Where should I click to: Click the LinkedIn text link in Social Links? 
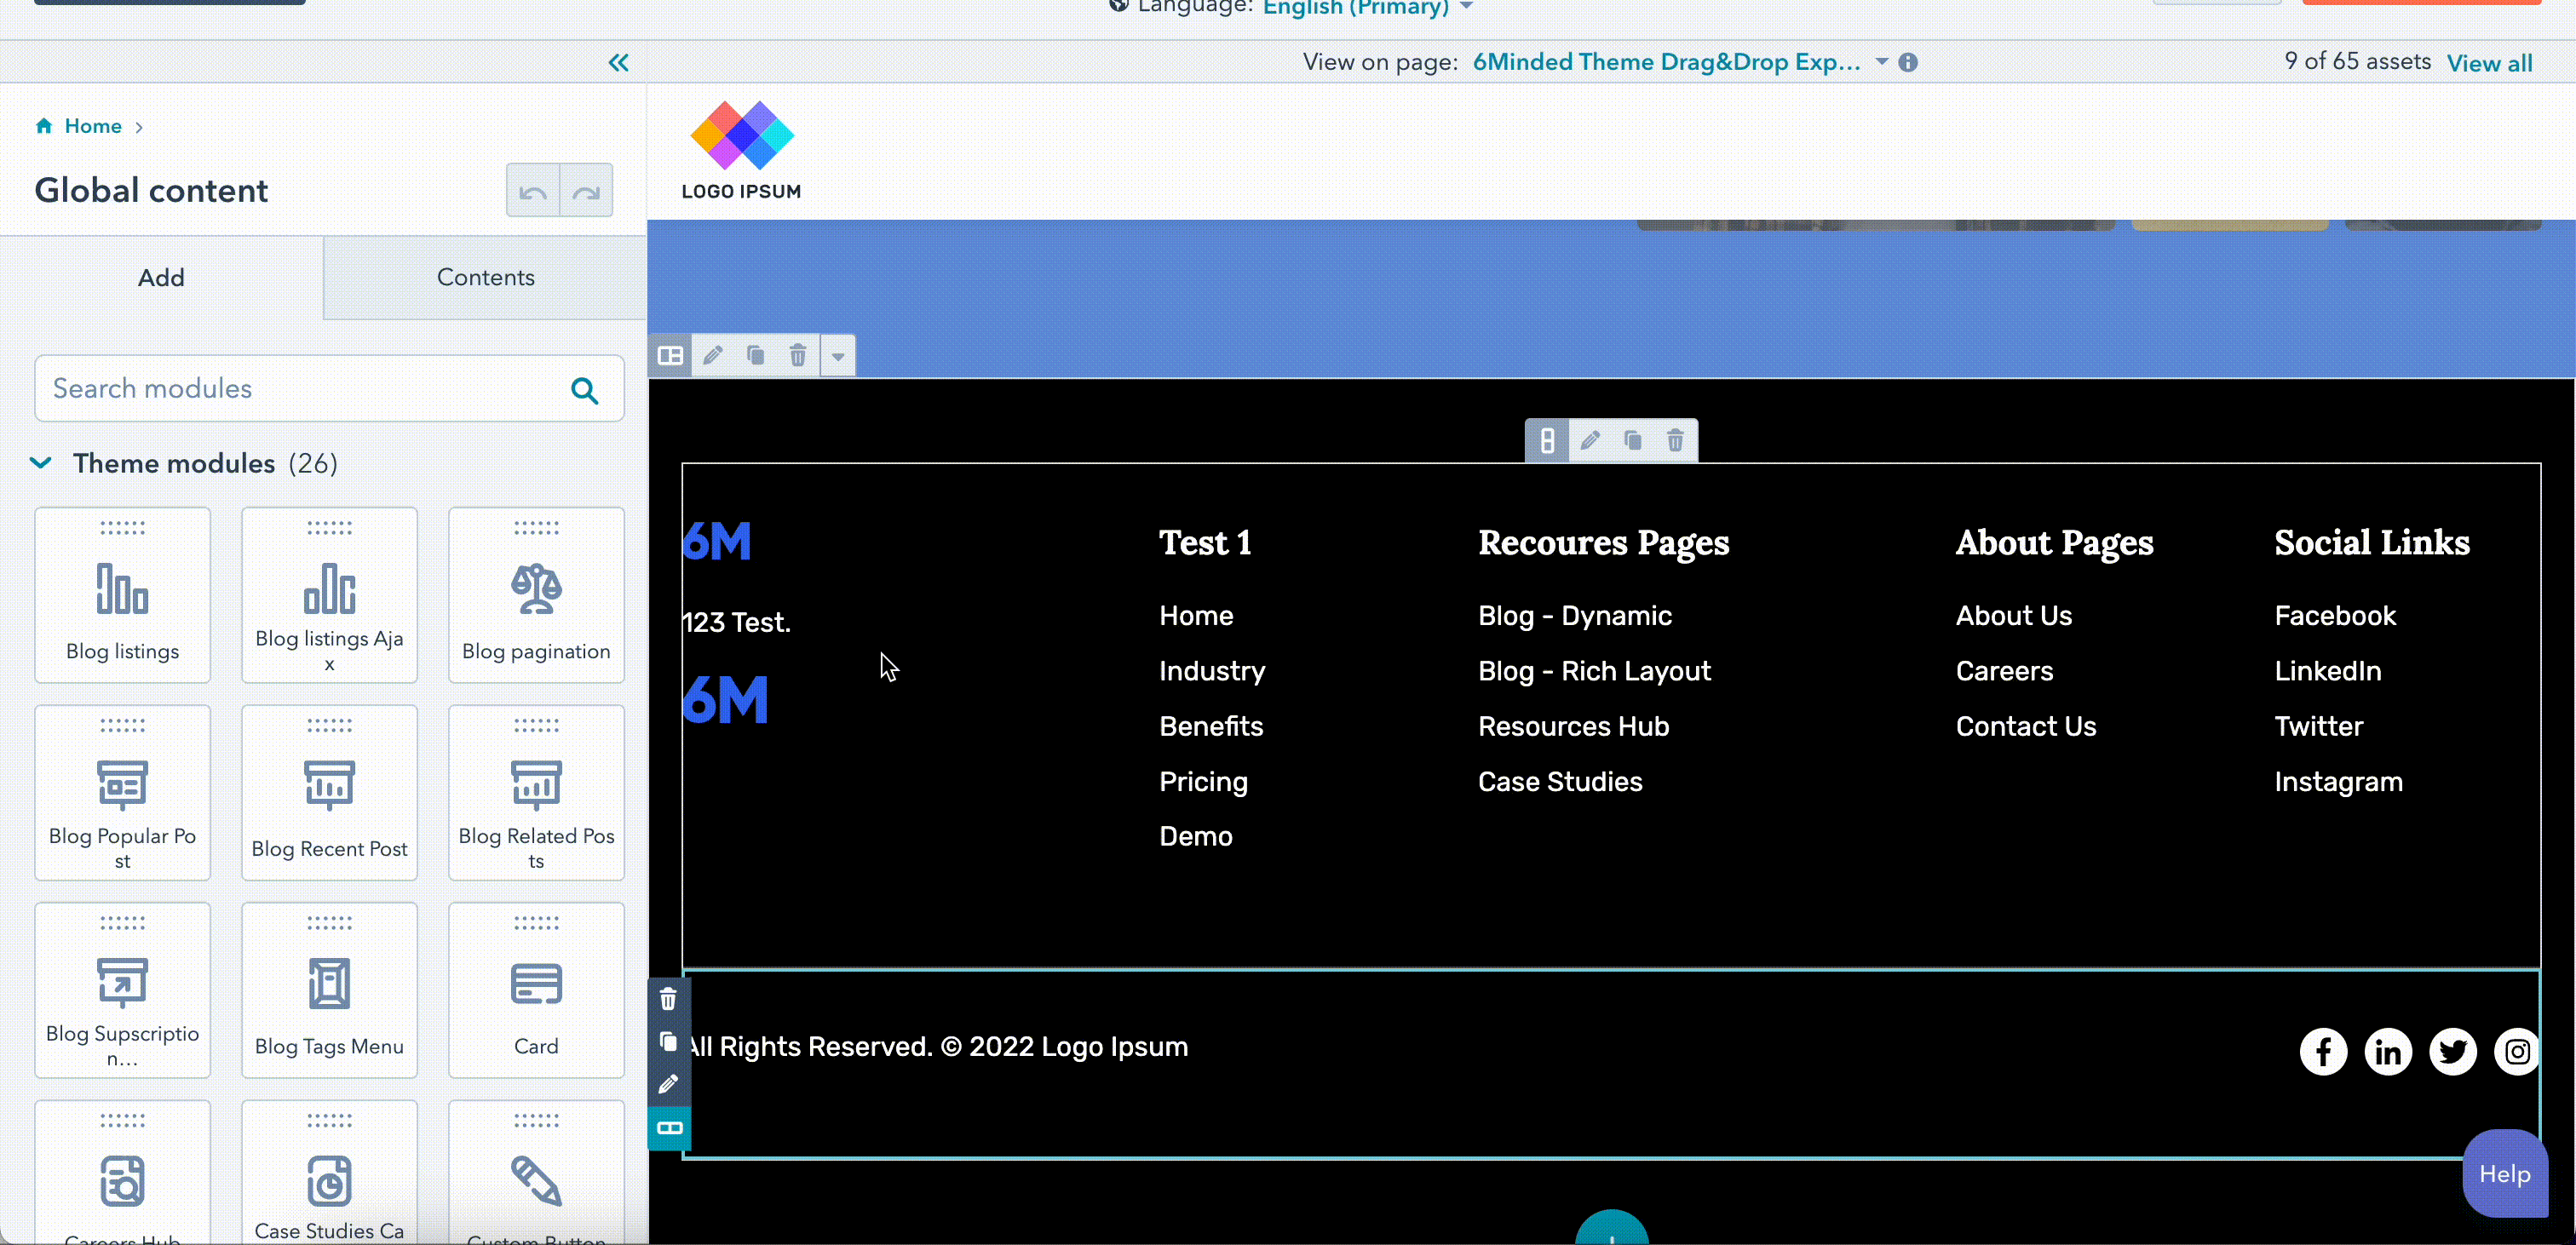(2328, 671)
